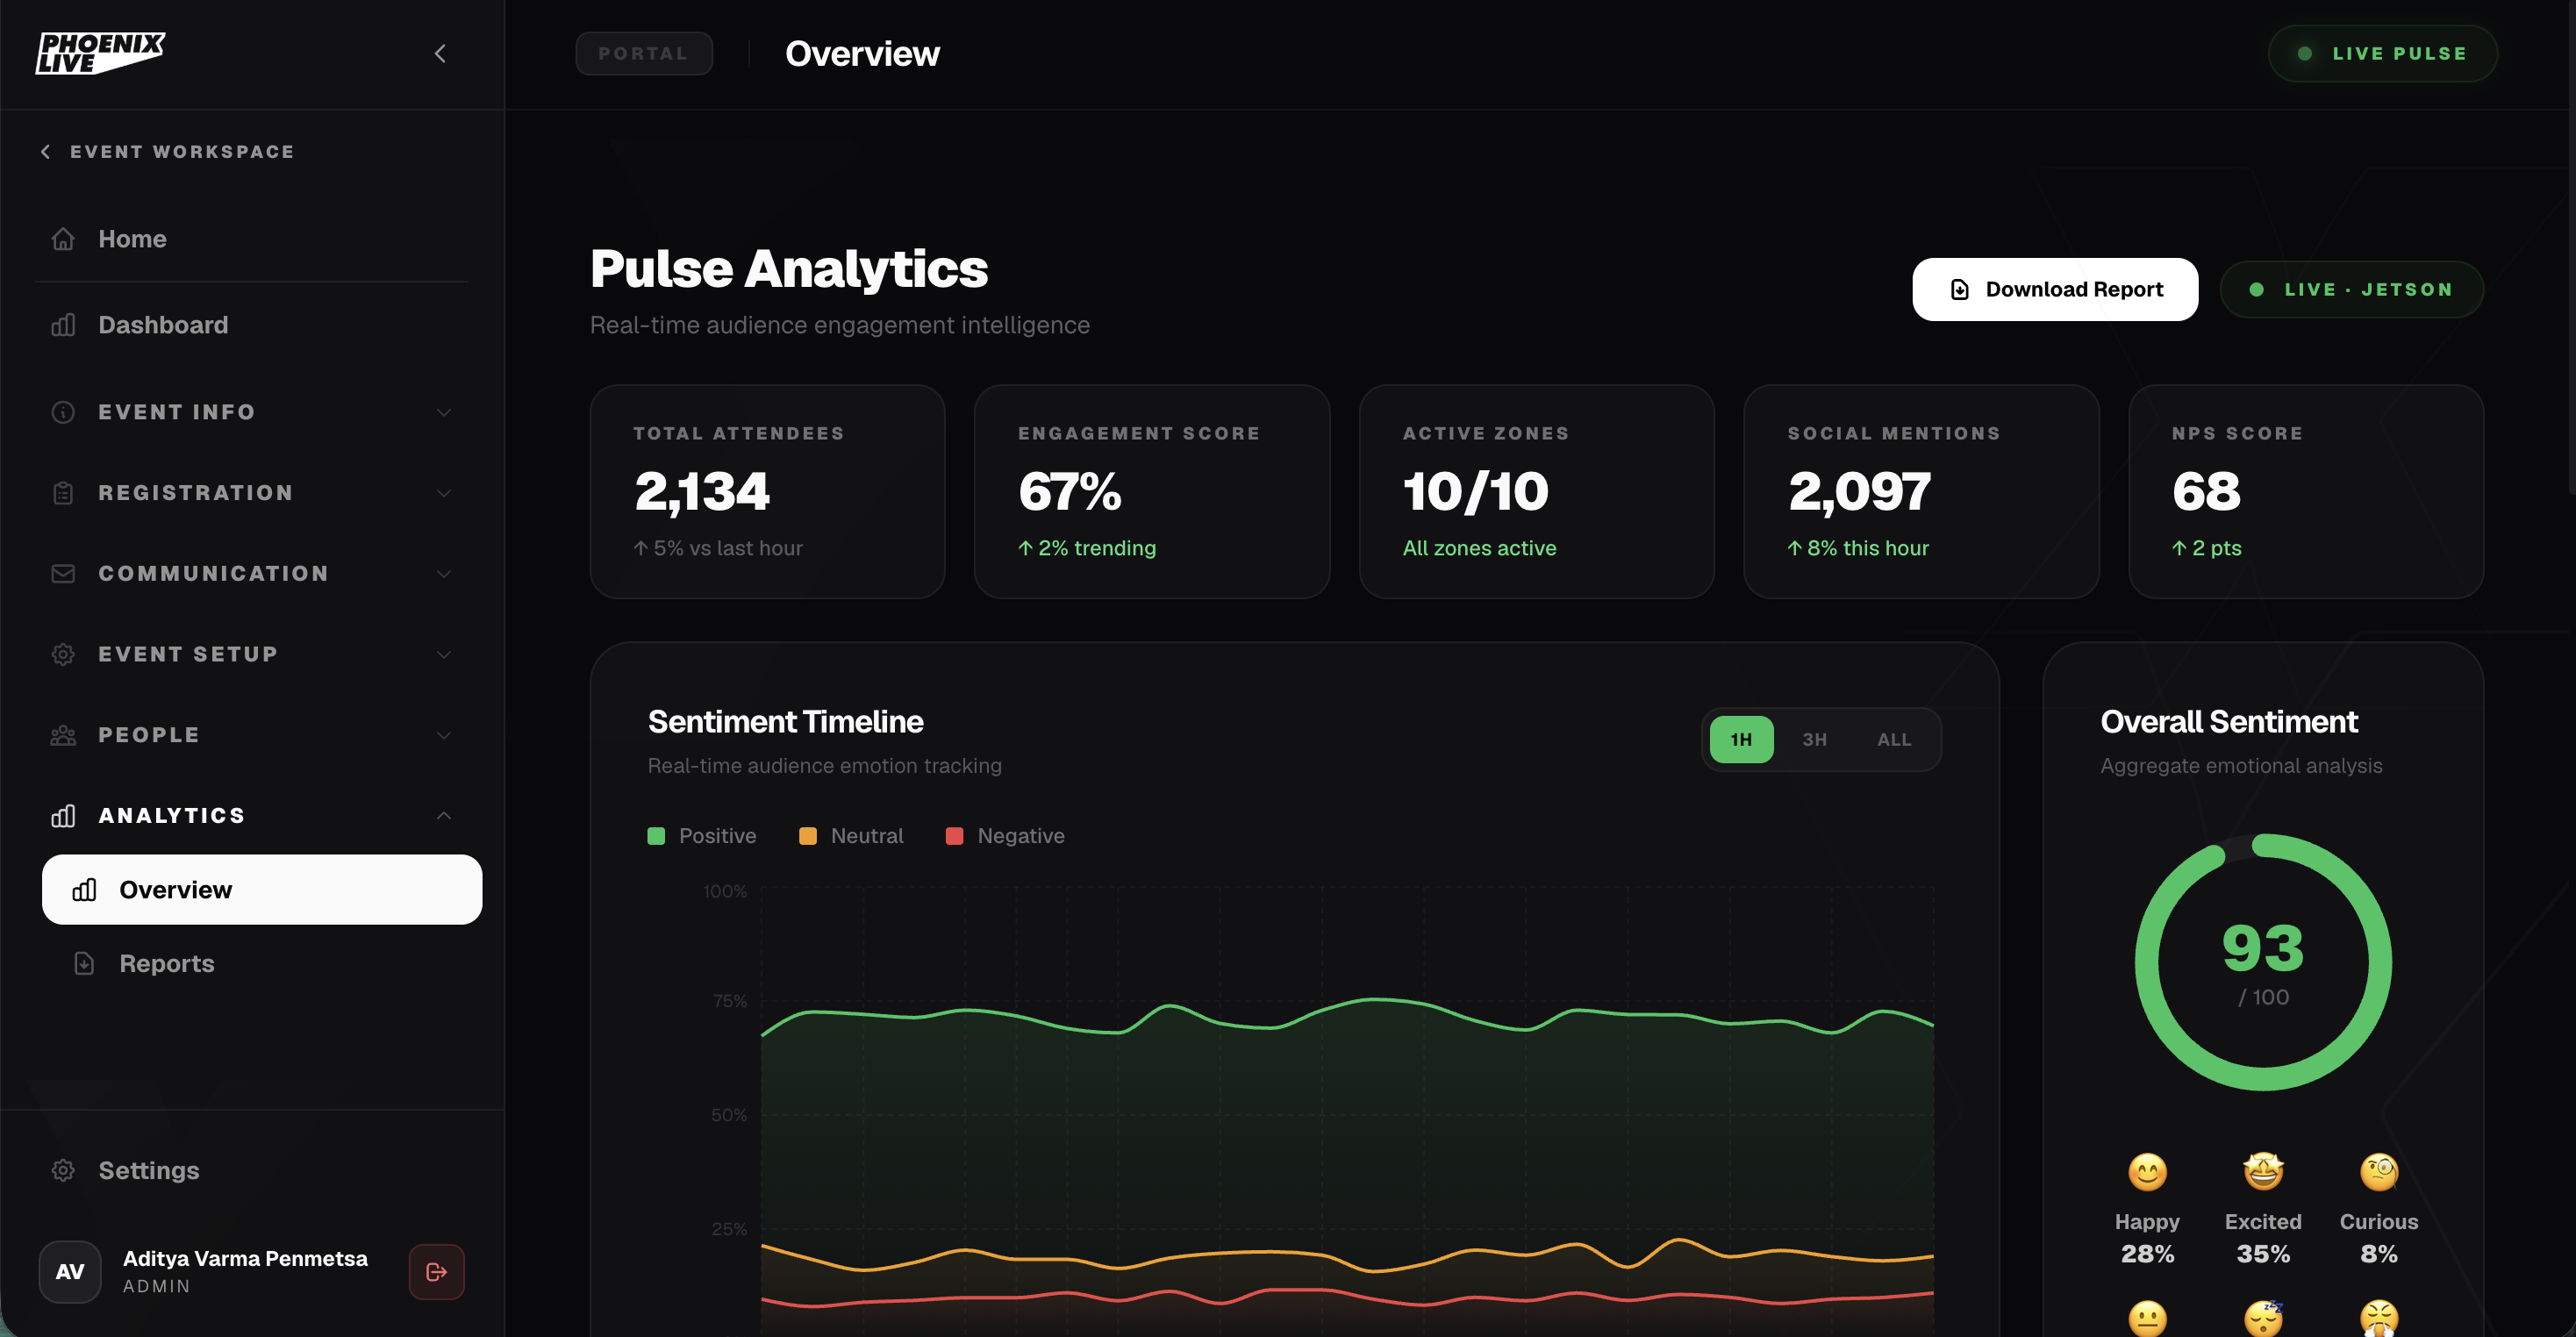Click the Event Info circle icon
This screenshot has height=1337, width=2576.
tap(63, 412)
